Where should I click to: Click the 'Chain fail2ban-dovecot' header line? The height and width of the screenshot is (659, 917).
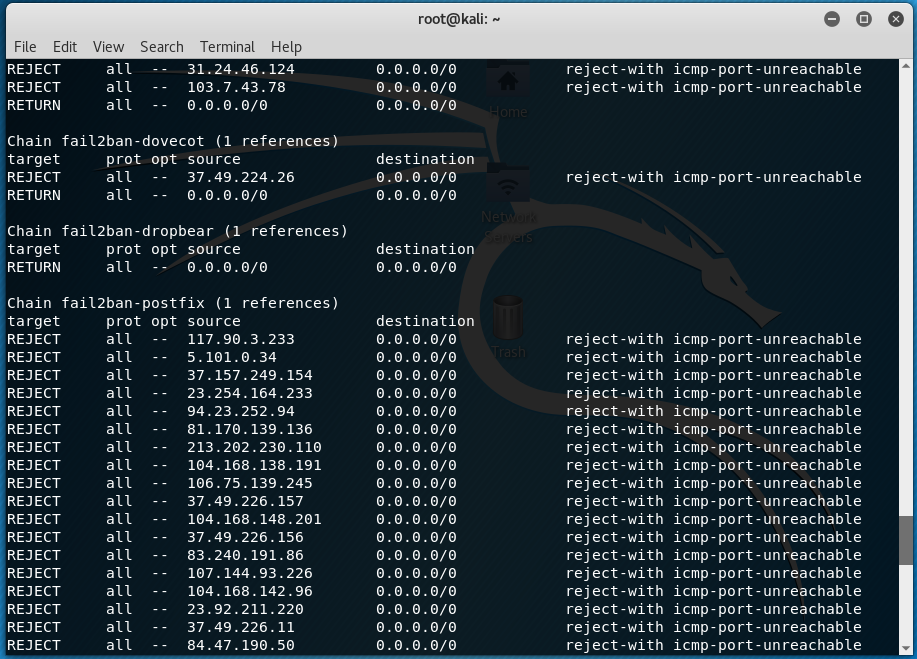173,141
